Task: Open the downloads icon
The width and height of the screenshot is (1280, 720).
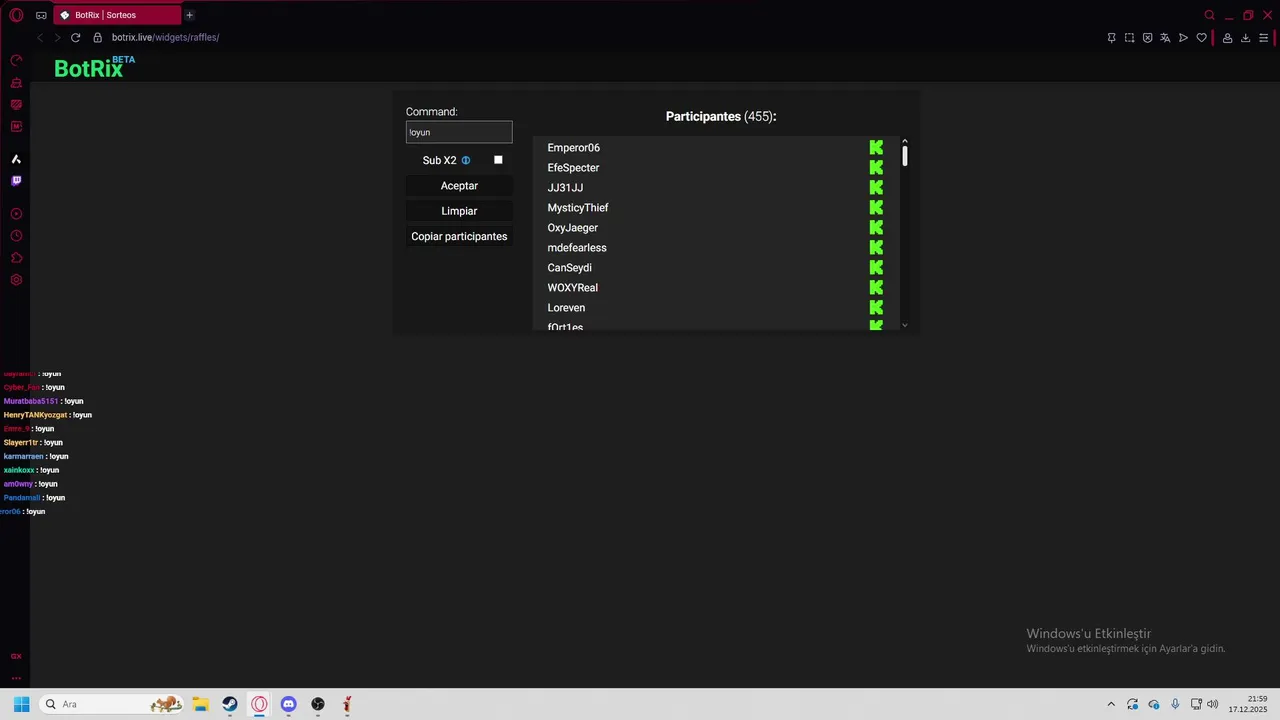Action: 1245,38
